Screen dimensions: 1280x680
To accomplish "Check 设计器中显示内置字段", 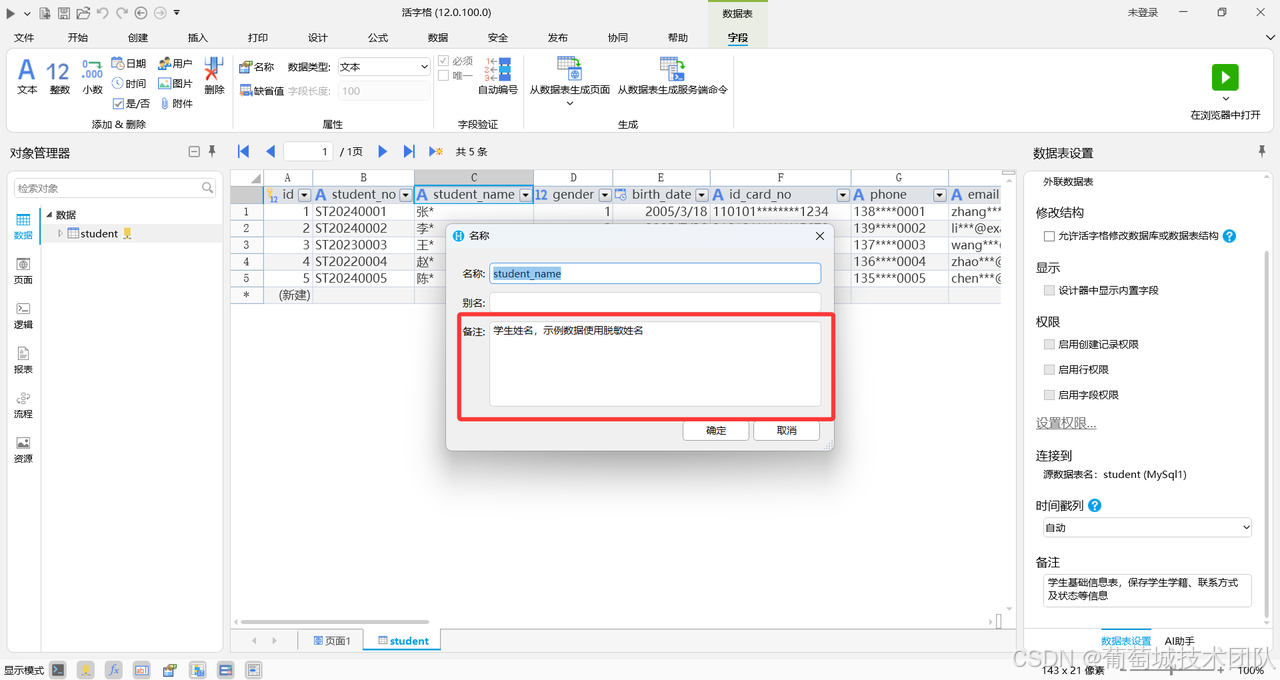I will pos(1049,291).
